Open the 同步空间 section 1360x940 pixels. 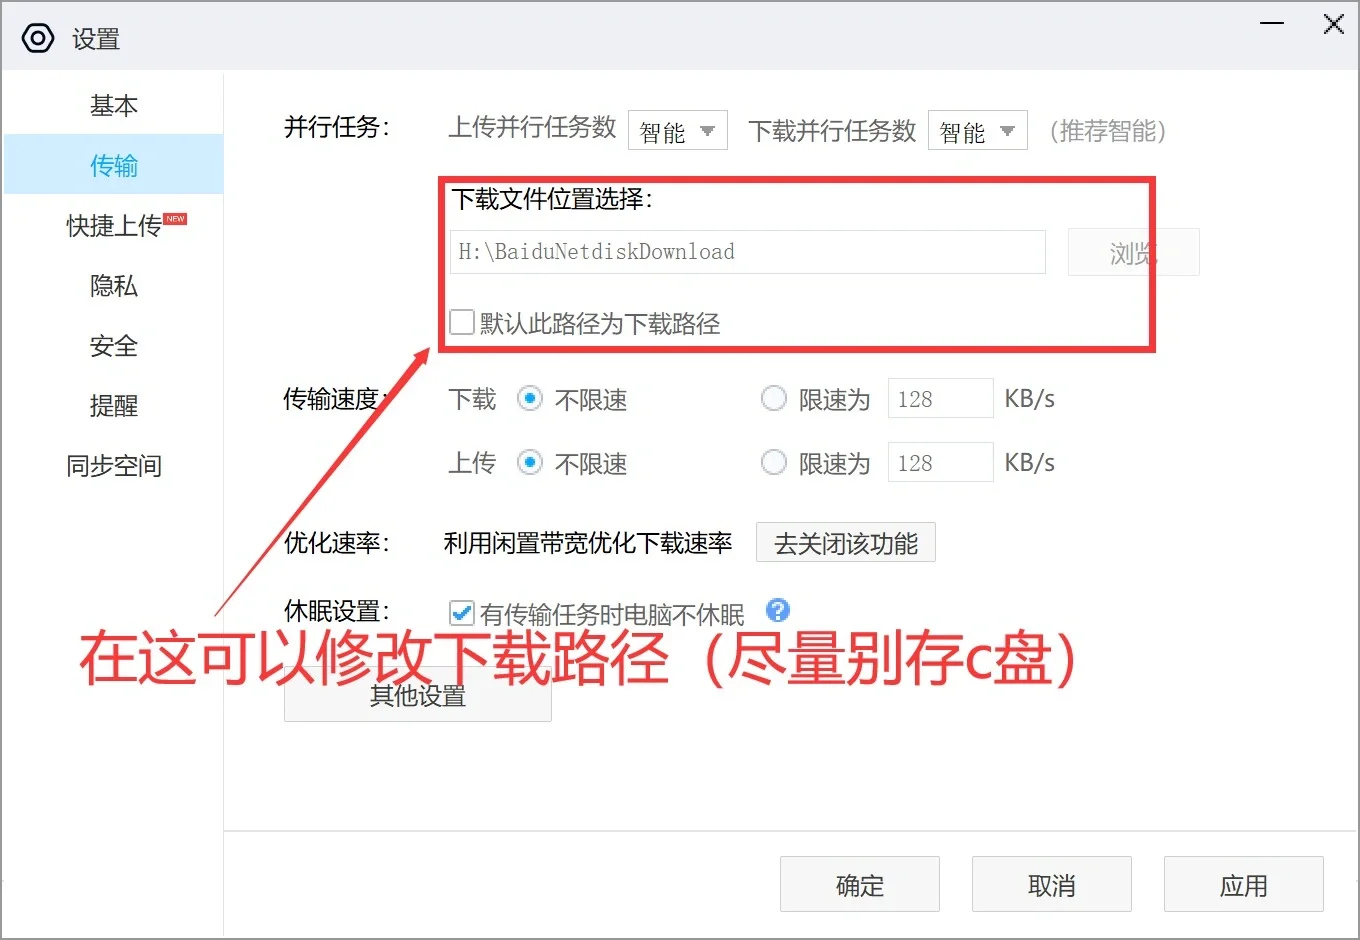click(113, 464)
